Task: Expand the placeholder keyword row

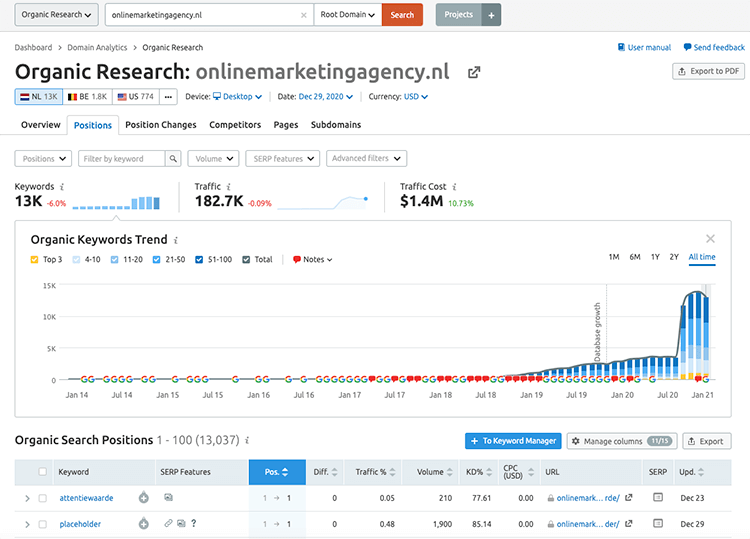Action: [x=27, y=524]
